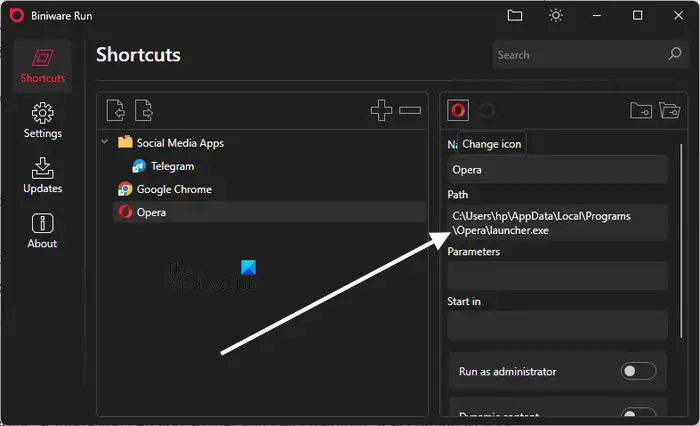
Task: Open the Shortcuts sidebar section
Action: [42, 66]
